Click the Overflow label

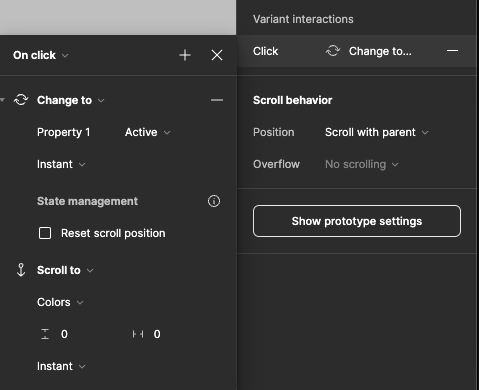(276, 164)
